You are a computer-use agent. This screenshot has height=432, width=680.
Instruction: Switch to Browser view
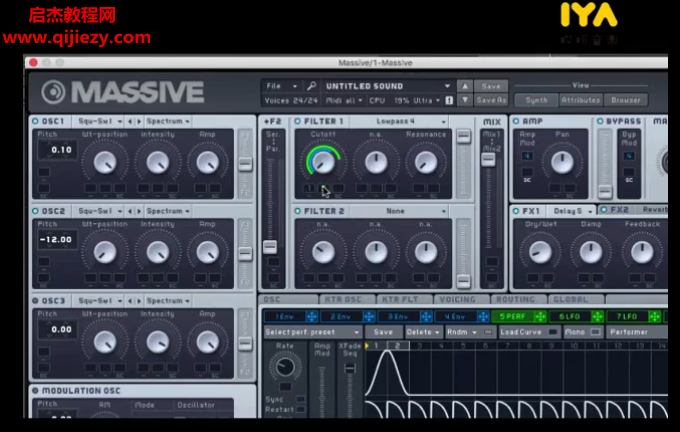625,100
